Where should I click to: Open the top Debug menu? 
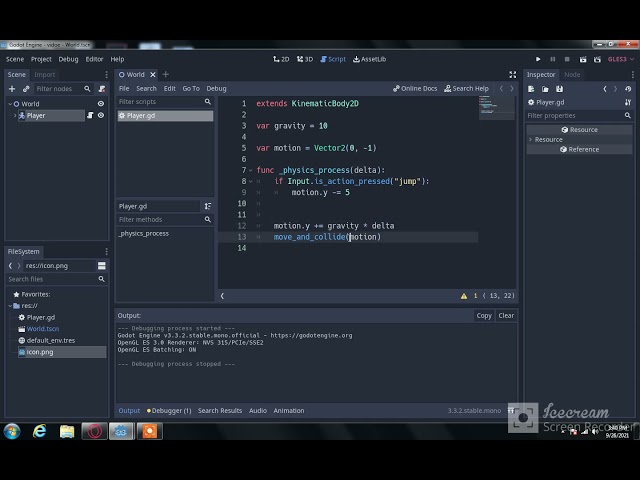68,59
